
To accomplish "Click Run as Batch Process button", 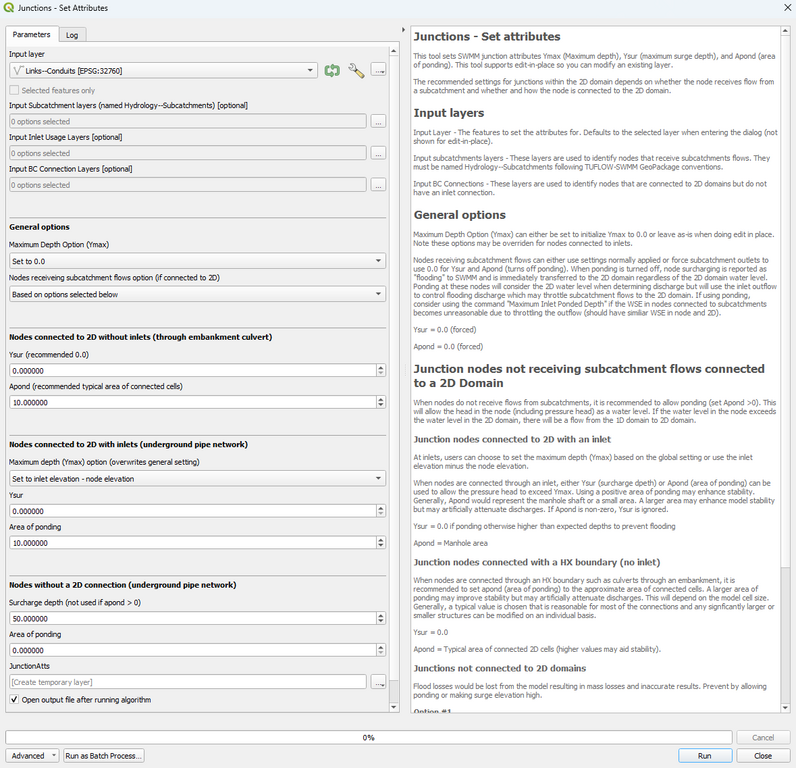I will [104, 756].
